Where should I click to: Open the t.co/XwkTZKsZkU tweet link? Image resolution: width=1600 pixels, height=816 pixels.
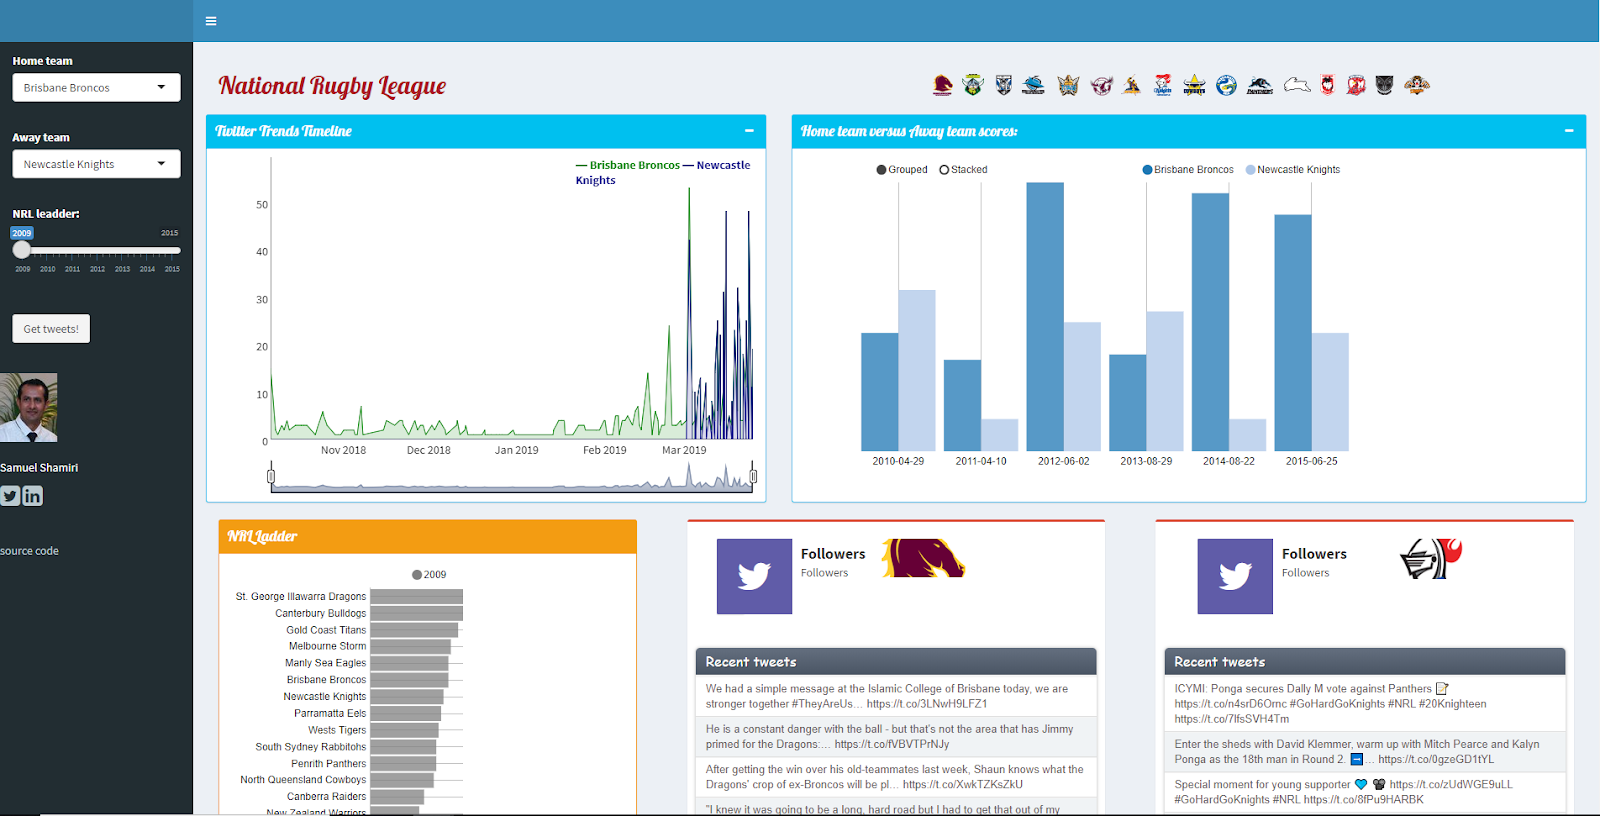tap(963, 785)
